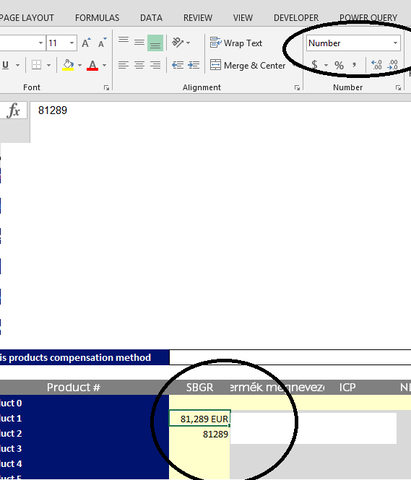Increase cell indent
The image size is (411, 480).
(x=193, y=65)
